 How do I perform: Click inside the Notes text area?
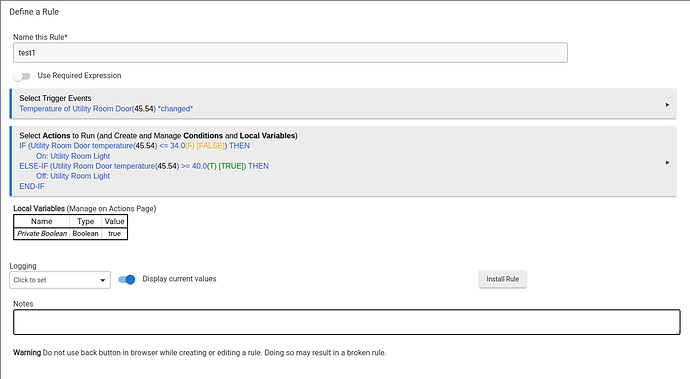coord(347,322)
